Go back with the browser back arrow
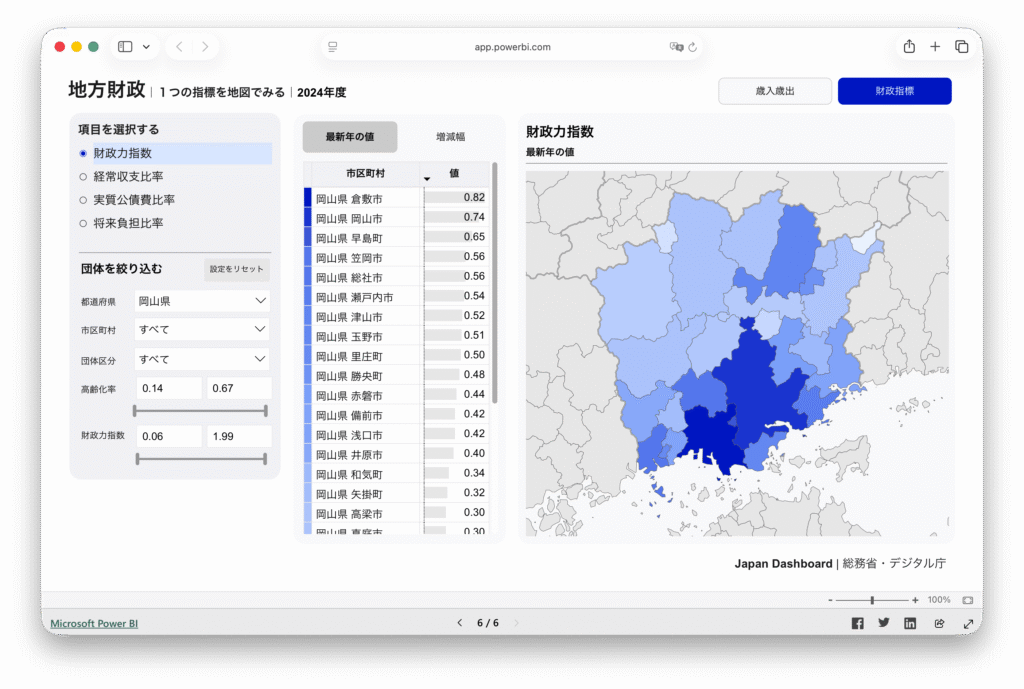Image resolution: width=1024 pixels, height=689 pixels. [179, 46]
